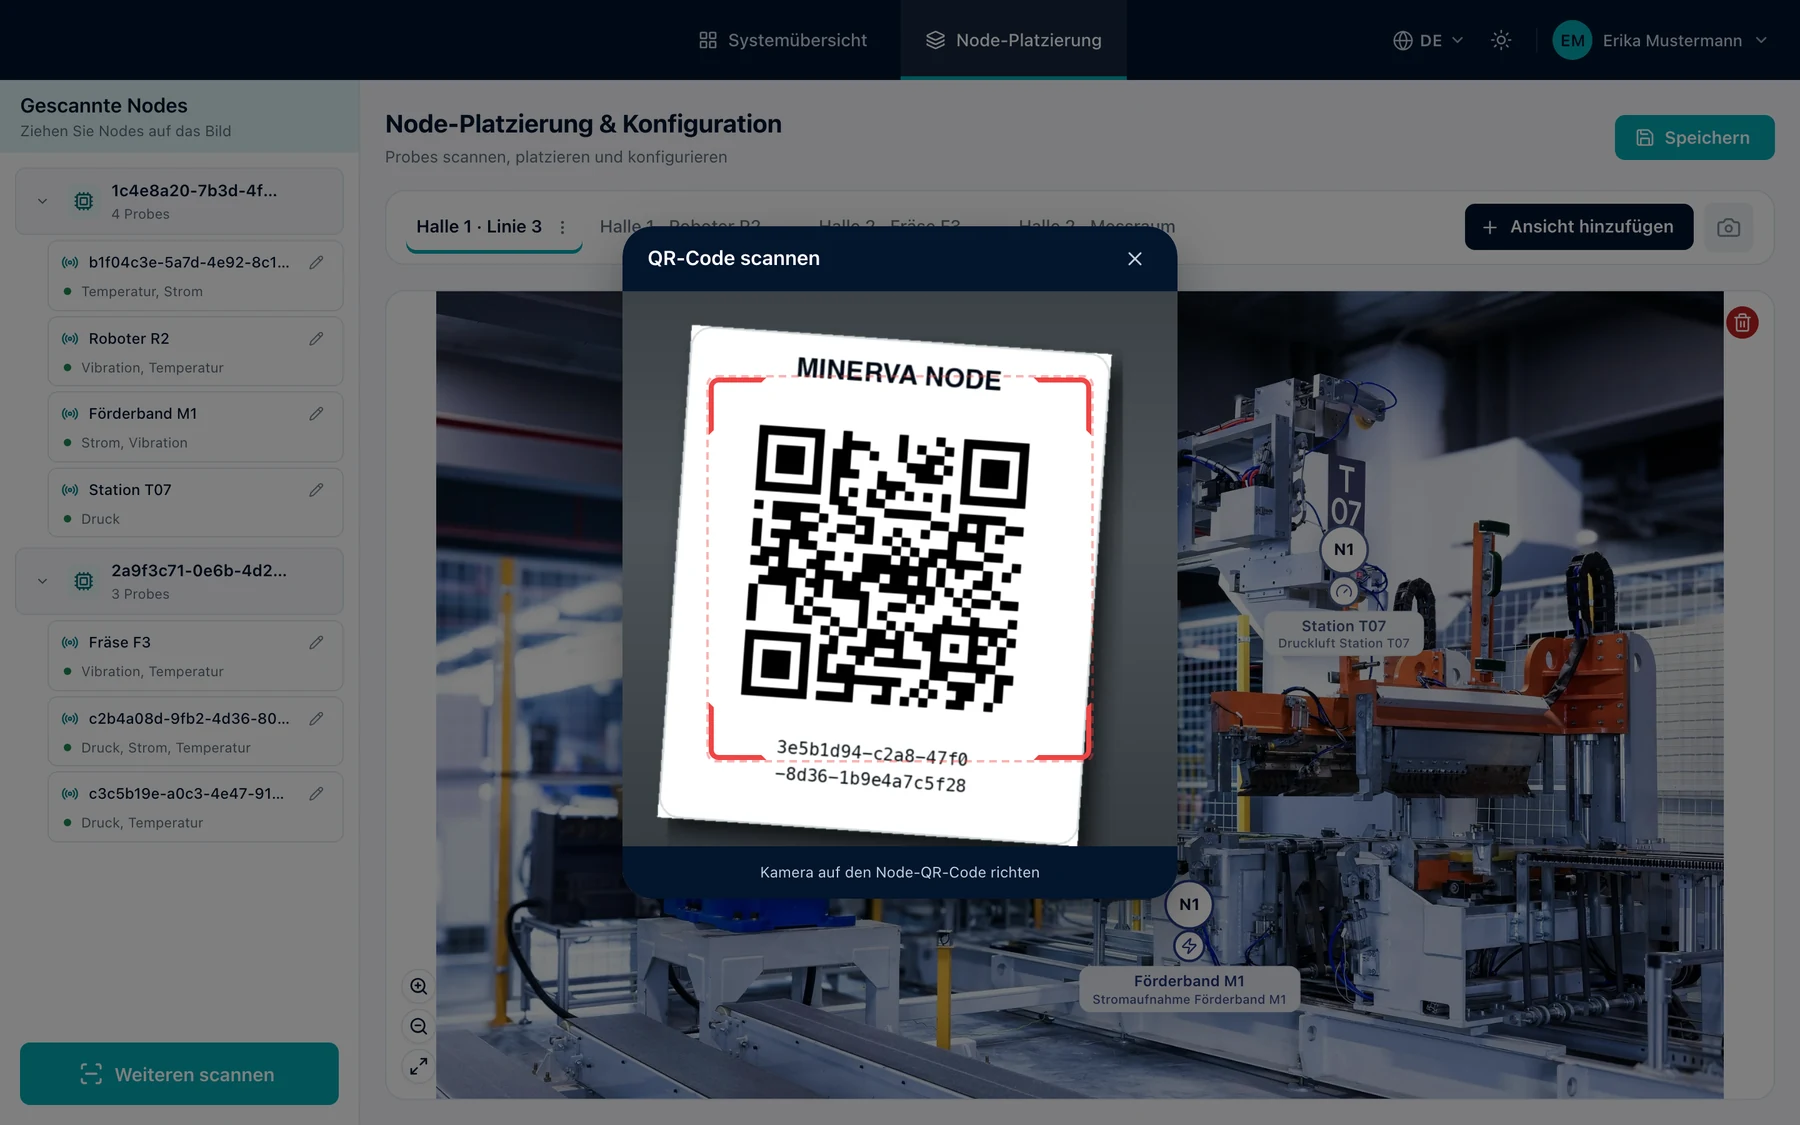1800x1125 pixels.
Task: Click the QR code in the scanner preview
Action: tap(884, 570)
